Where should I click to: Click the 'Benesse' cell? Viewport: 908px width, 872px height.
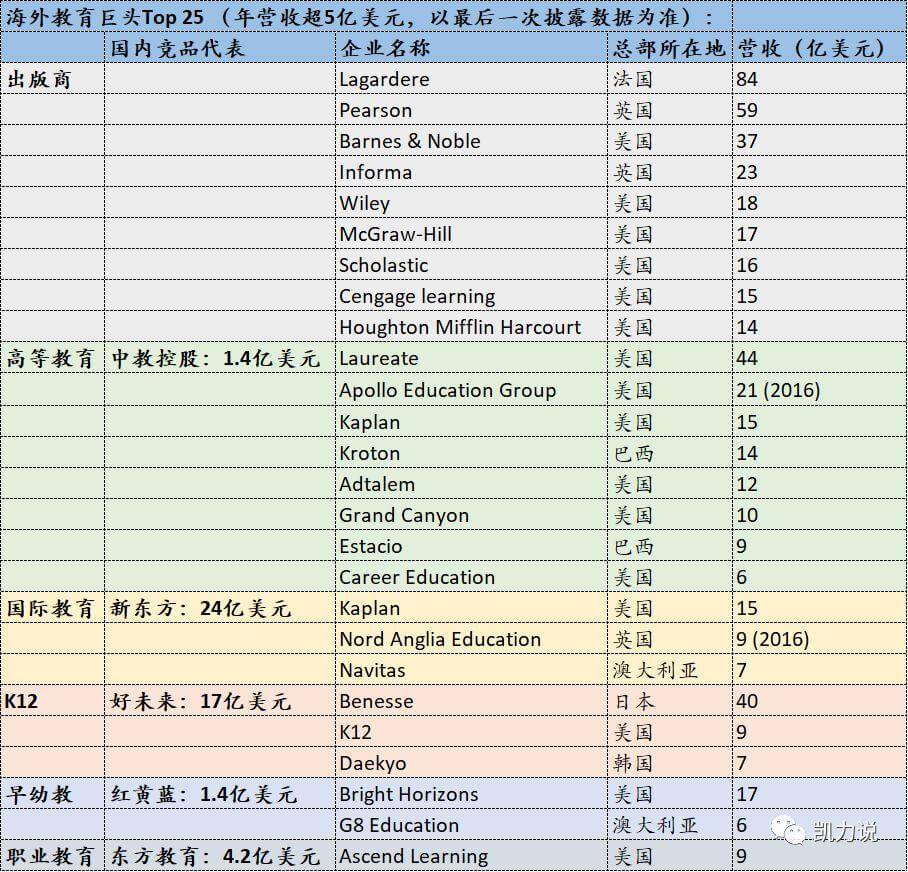(x=471, y=701)
